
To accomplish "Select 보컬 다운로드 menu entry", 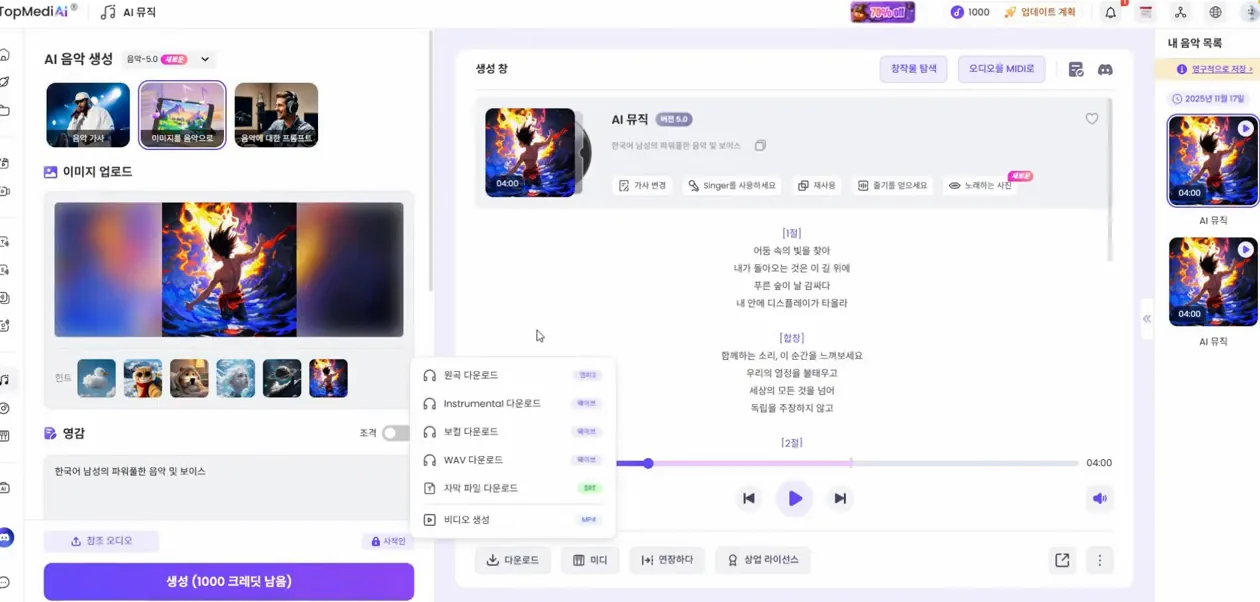I will click(512, 432).
